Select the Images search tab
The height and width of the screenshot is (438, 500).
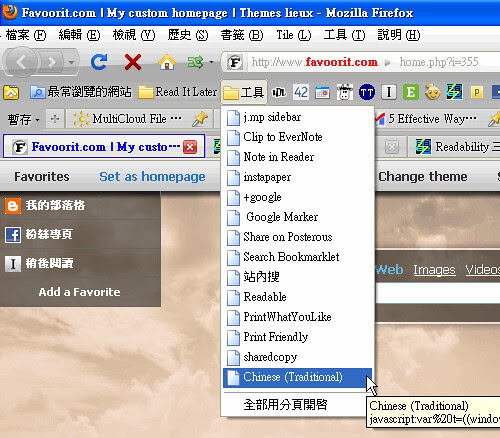(x=434, y=269)
